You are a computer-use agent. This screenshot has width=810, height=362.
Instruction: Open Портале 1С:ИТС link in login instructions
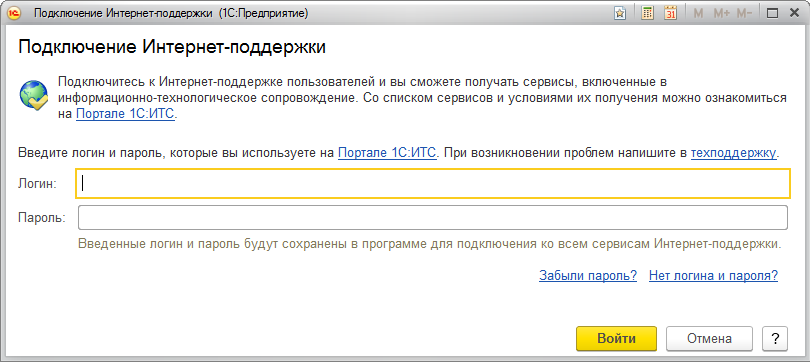pos(388,153)
